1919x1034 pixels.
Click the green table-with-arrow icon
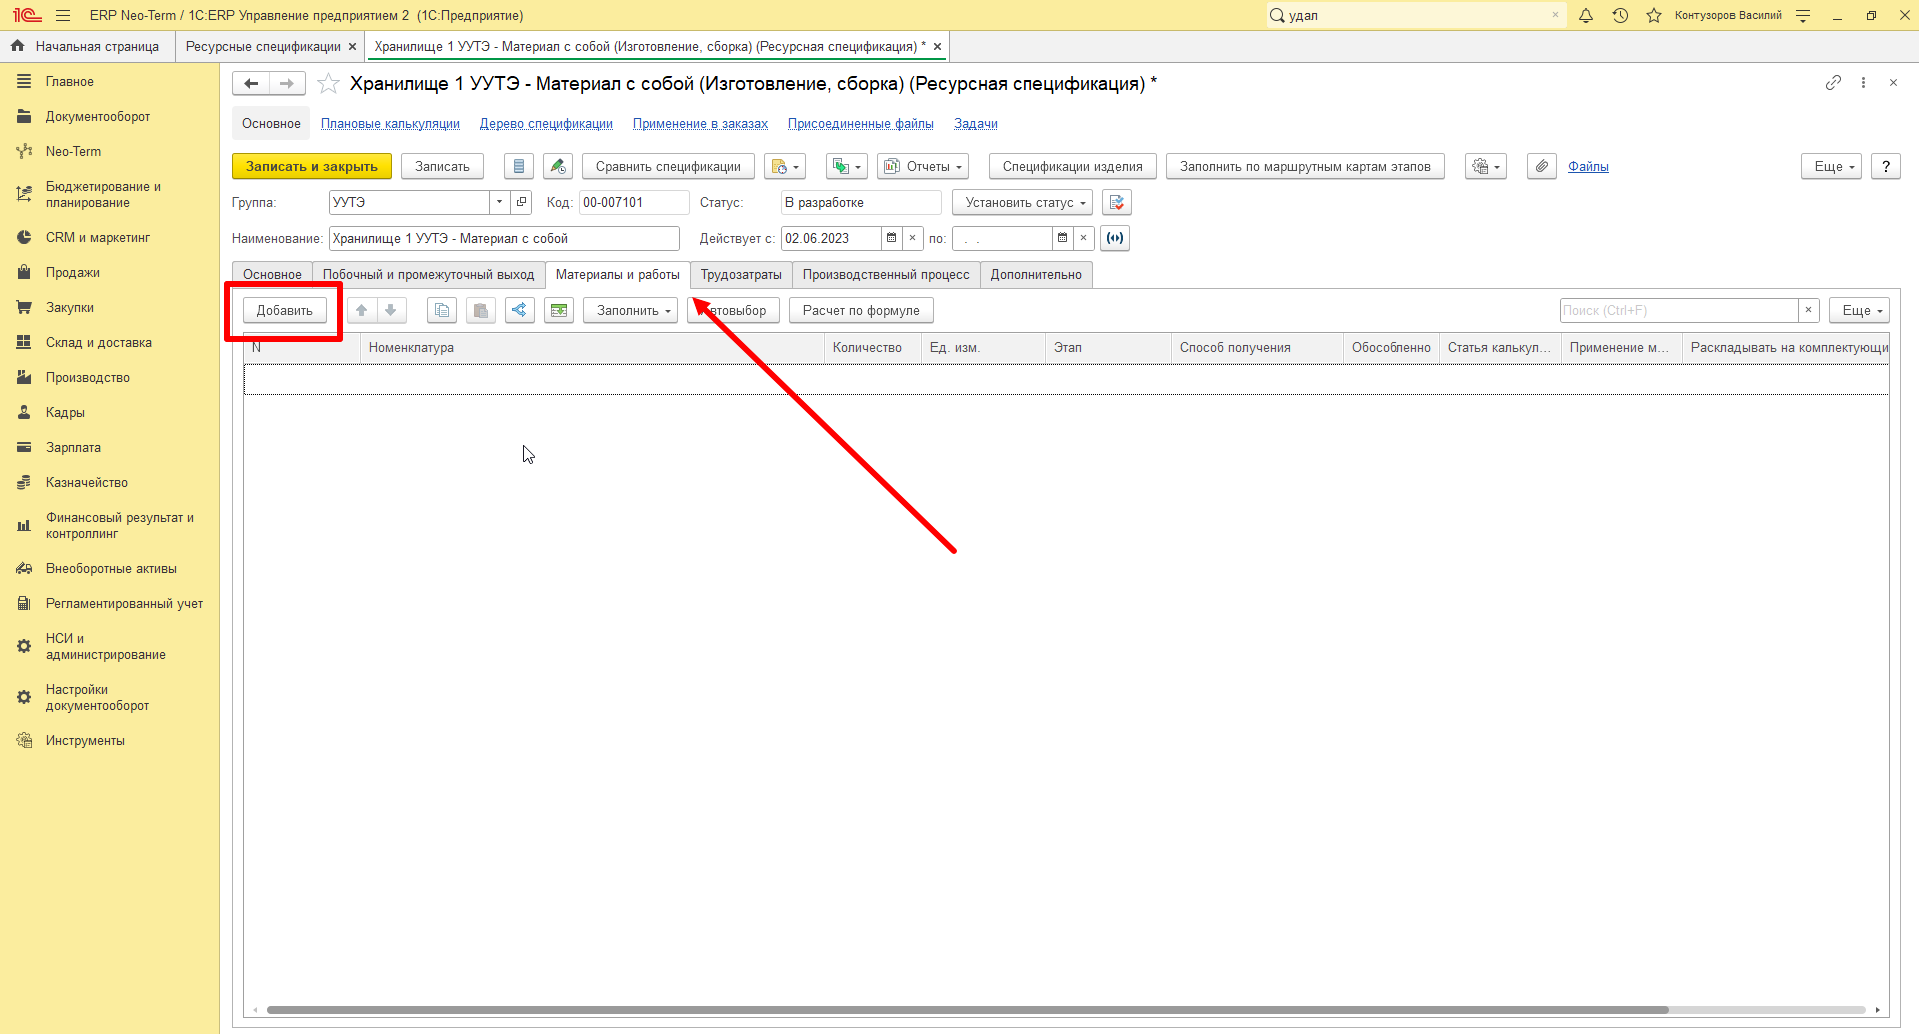click(x=559, y=310)
